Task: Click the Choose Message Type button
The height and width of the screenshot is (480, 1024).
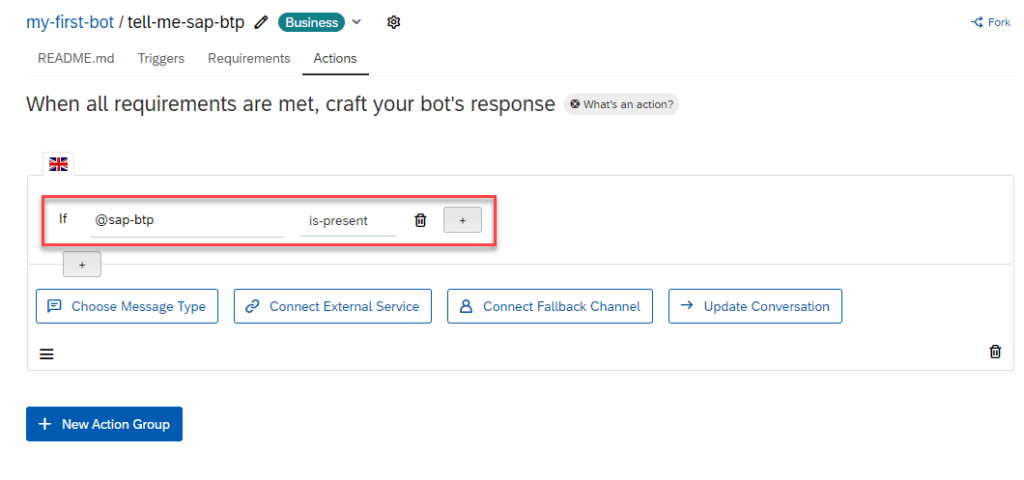Action: click(x=127, y=307)
